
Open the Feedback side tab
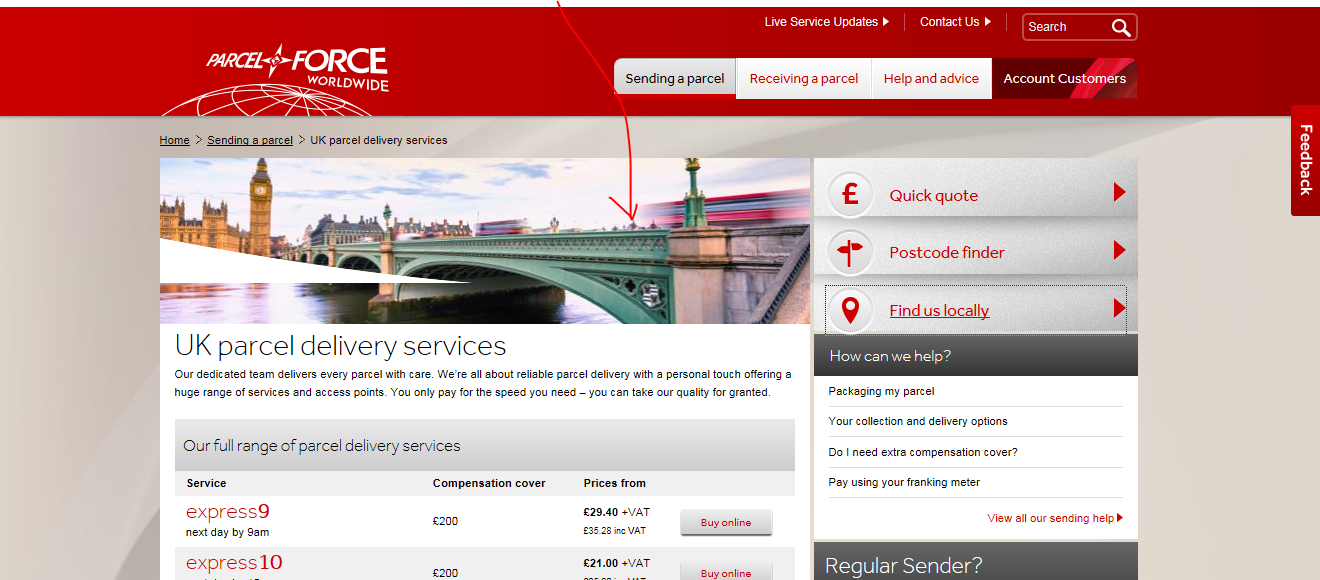pos(1305,160)
